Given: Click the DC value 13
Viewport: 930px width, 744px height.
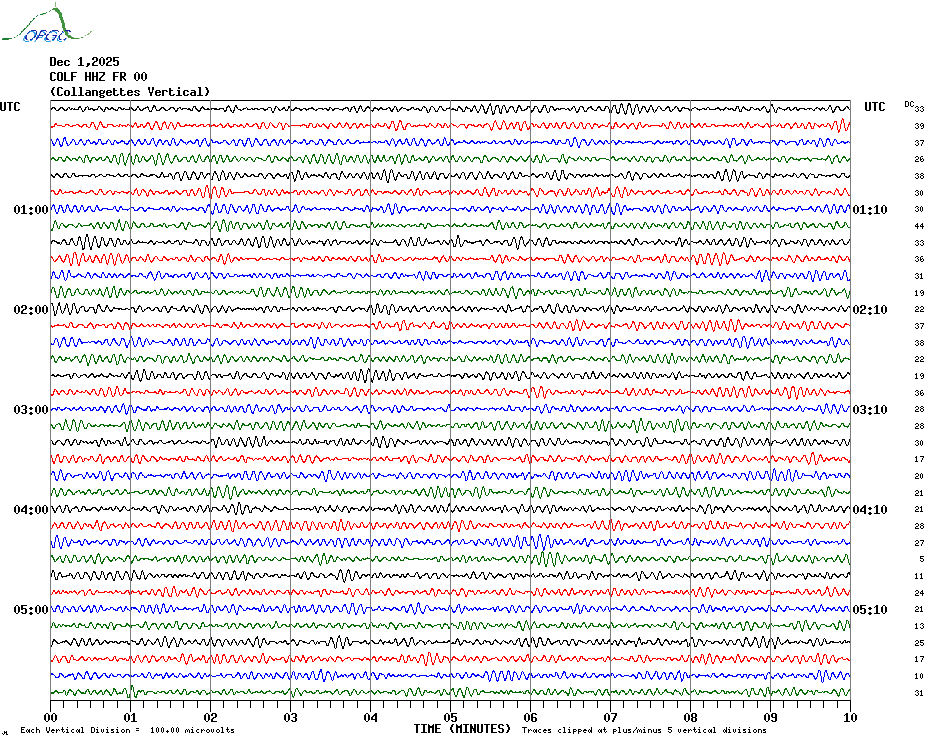Looking at the screenshot, I should point(919,626).
